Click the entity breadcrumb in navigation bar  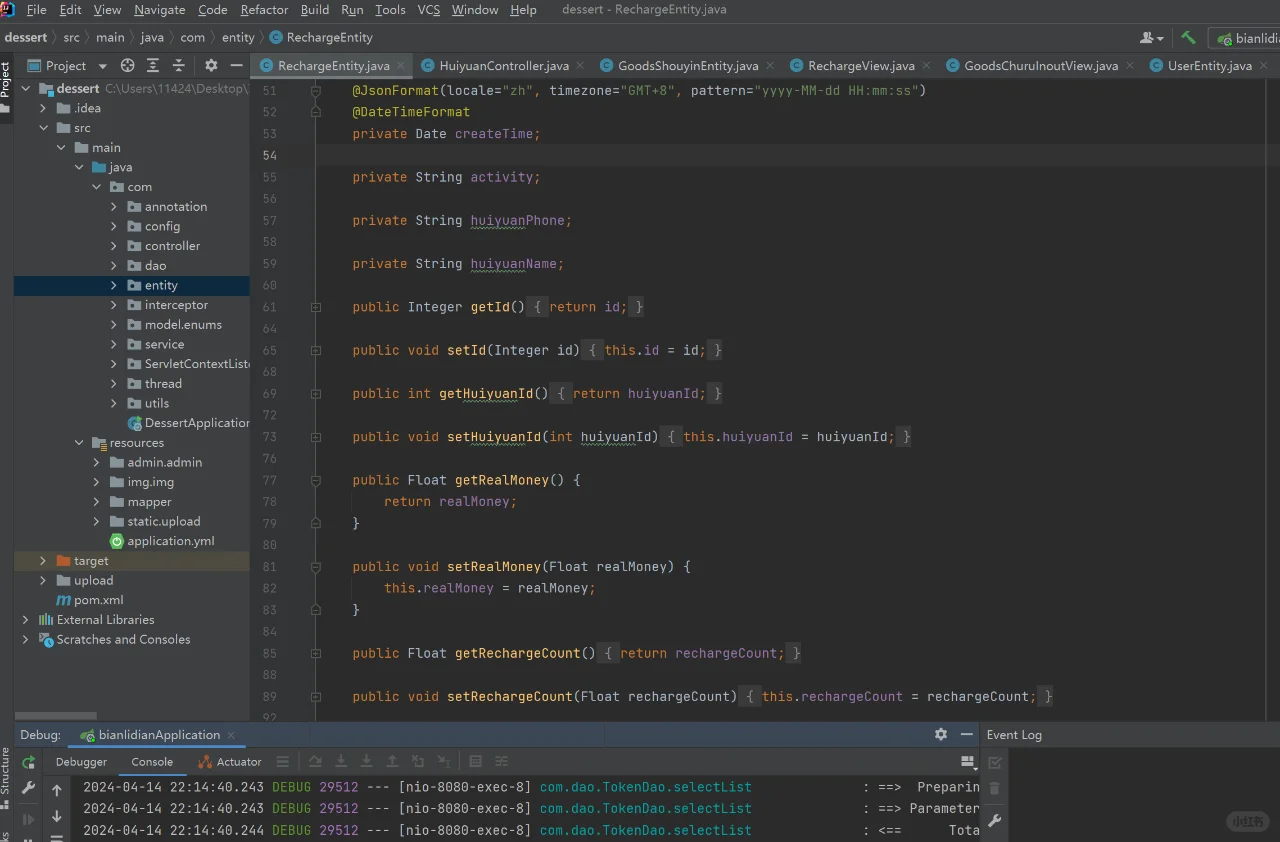point(238,37)
